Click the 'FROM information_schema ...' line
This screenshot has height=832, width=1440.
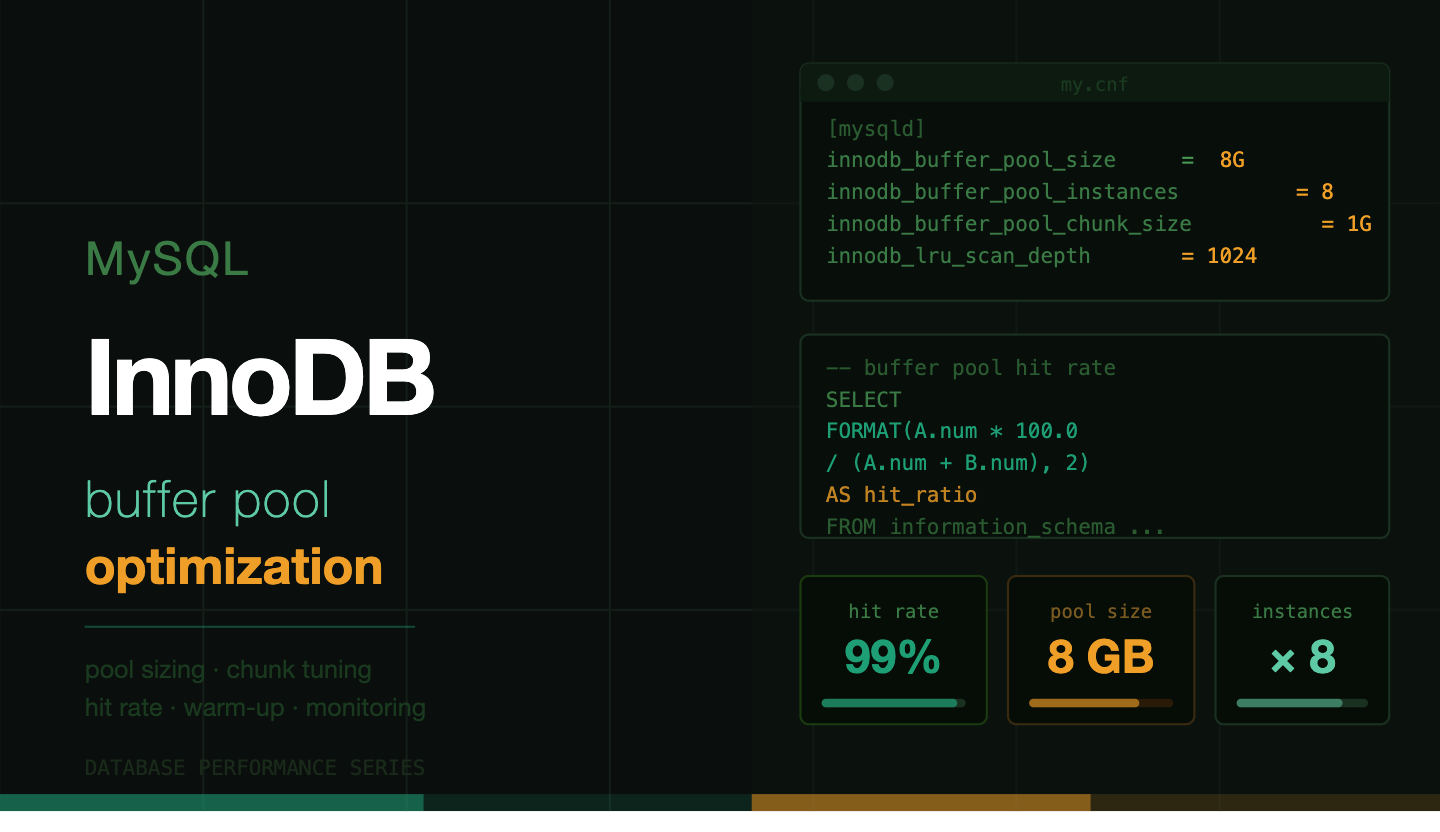(996, 527)
